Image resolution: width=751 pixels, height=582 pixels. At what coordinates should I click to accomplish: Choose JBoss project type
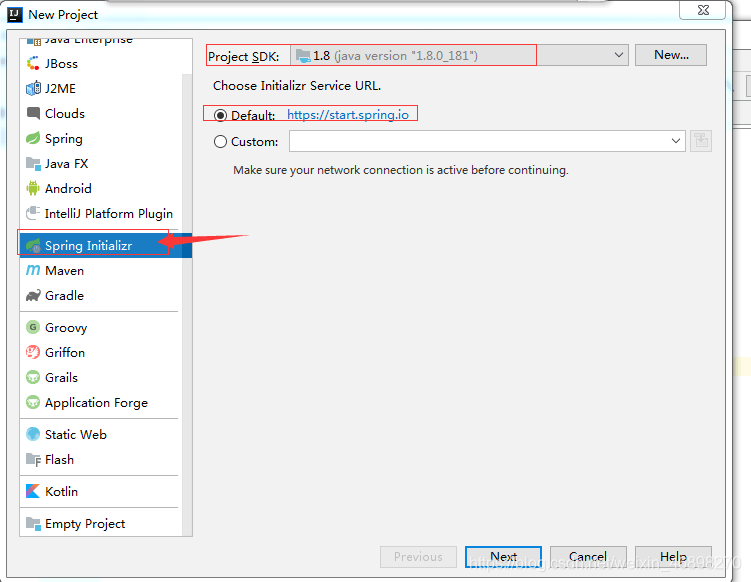click(x=101, y=63)
